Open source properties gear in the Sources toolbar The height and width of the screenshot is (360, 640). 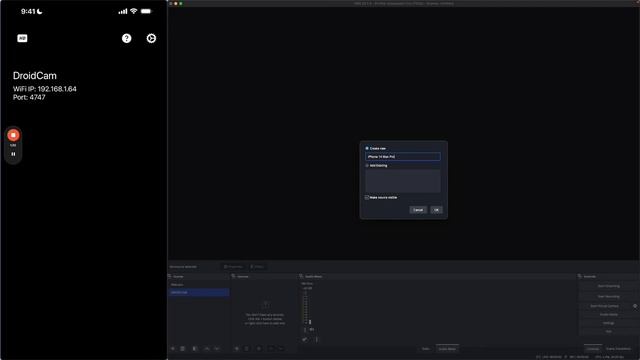pos(259,349)
